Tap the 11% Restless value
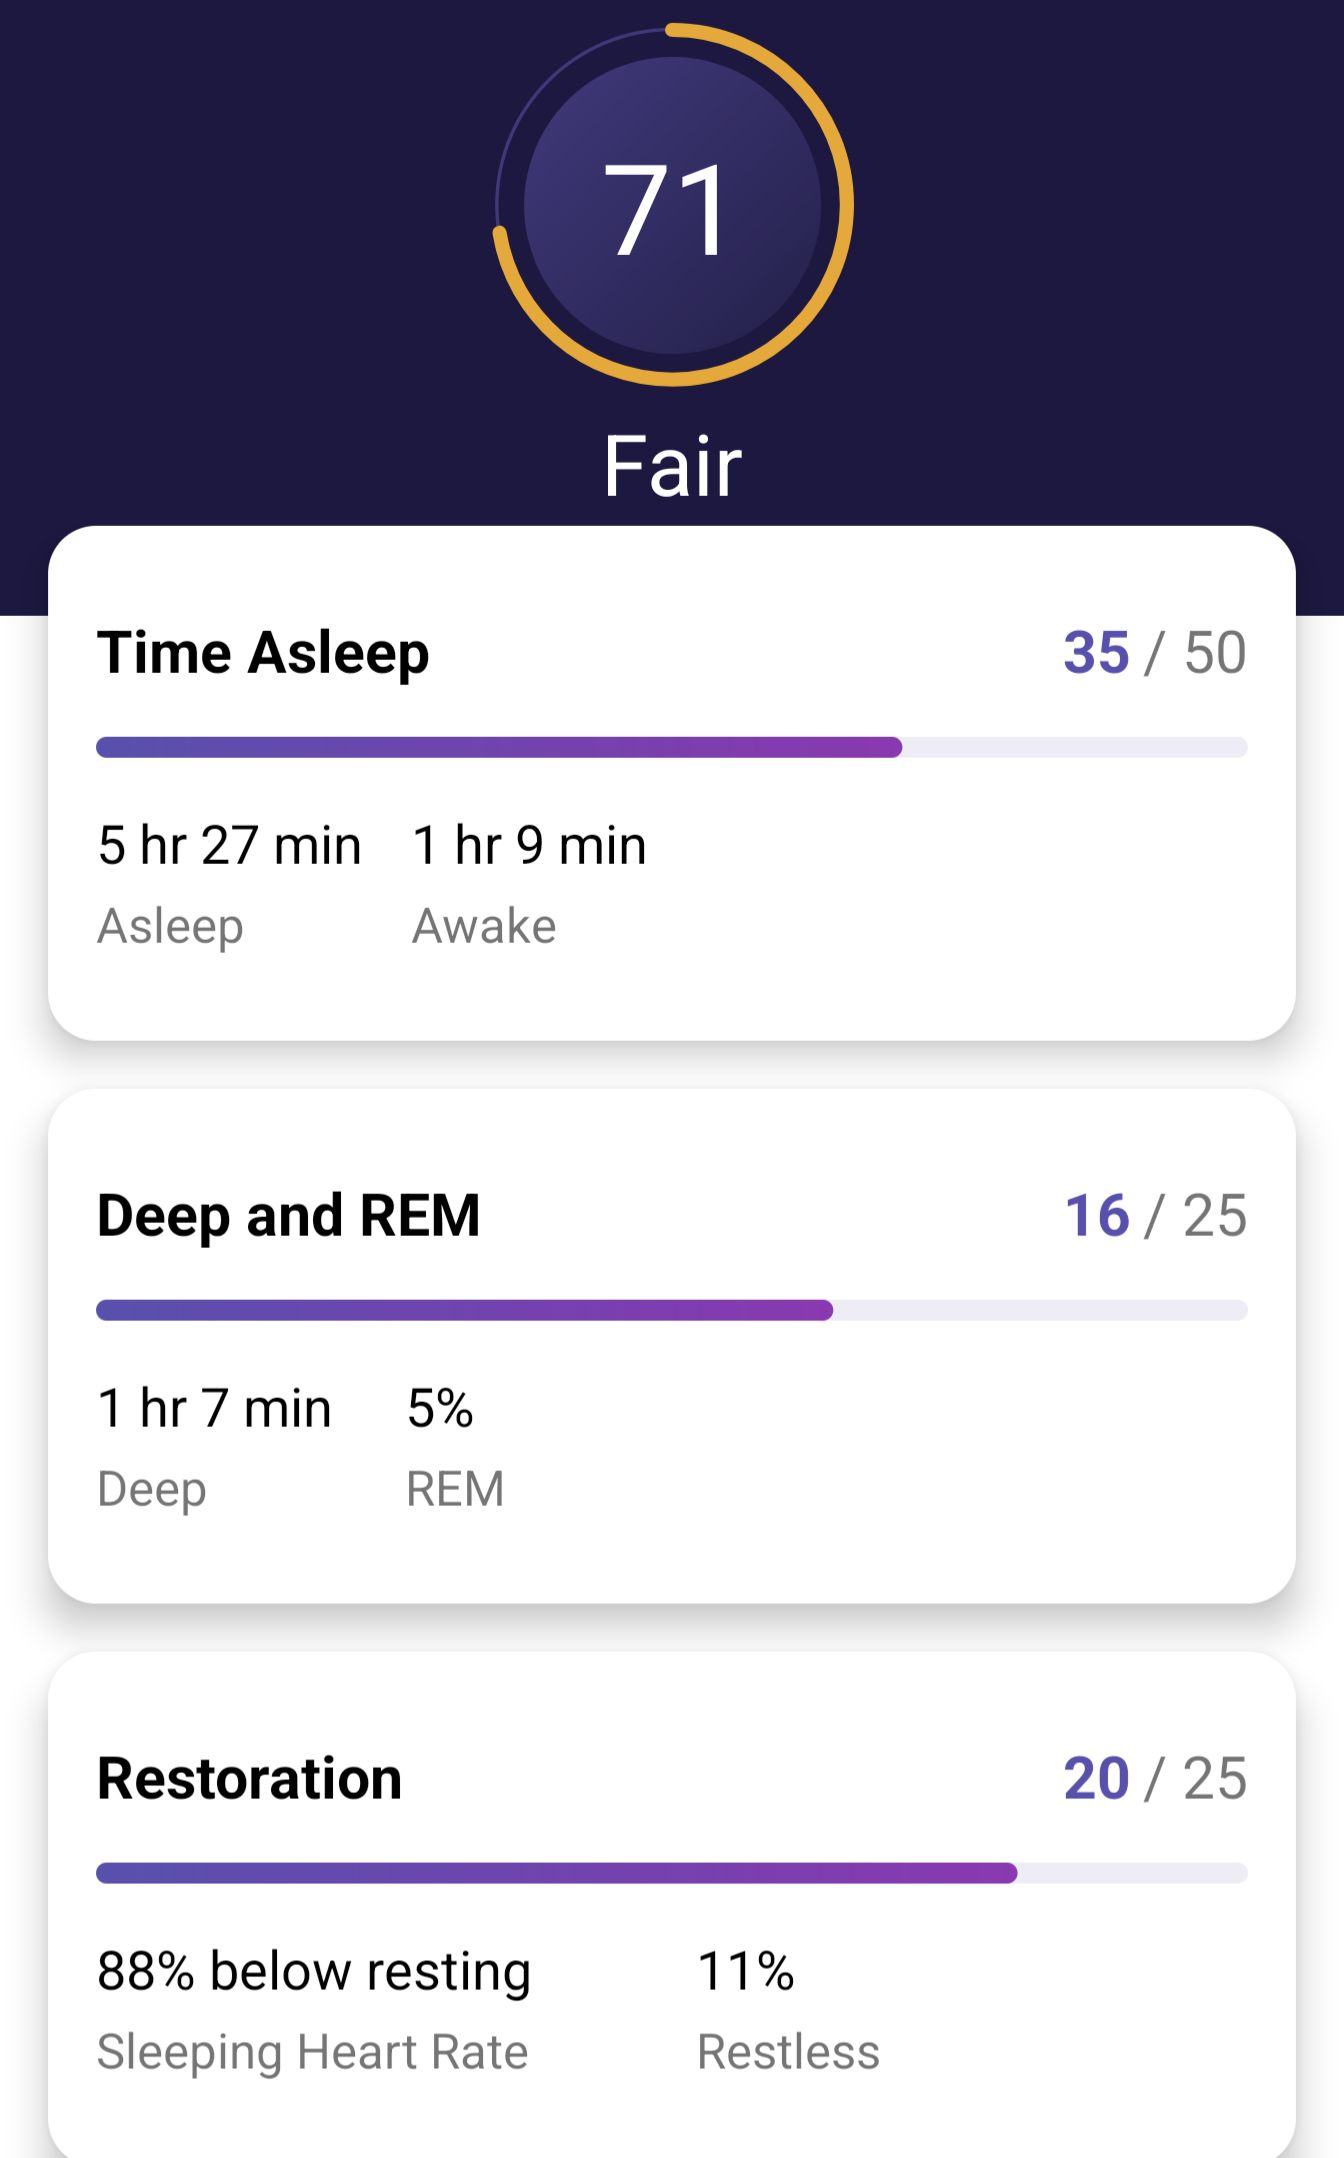This screenshot has width=1344, height=2158. point(745,1971)
